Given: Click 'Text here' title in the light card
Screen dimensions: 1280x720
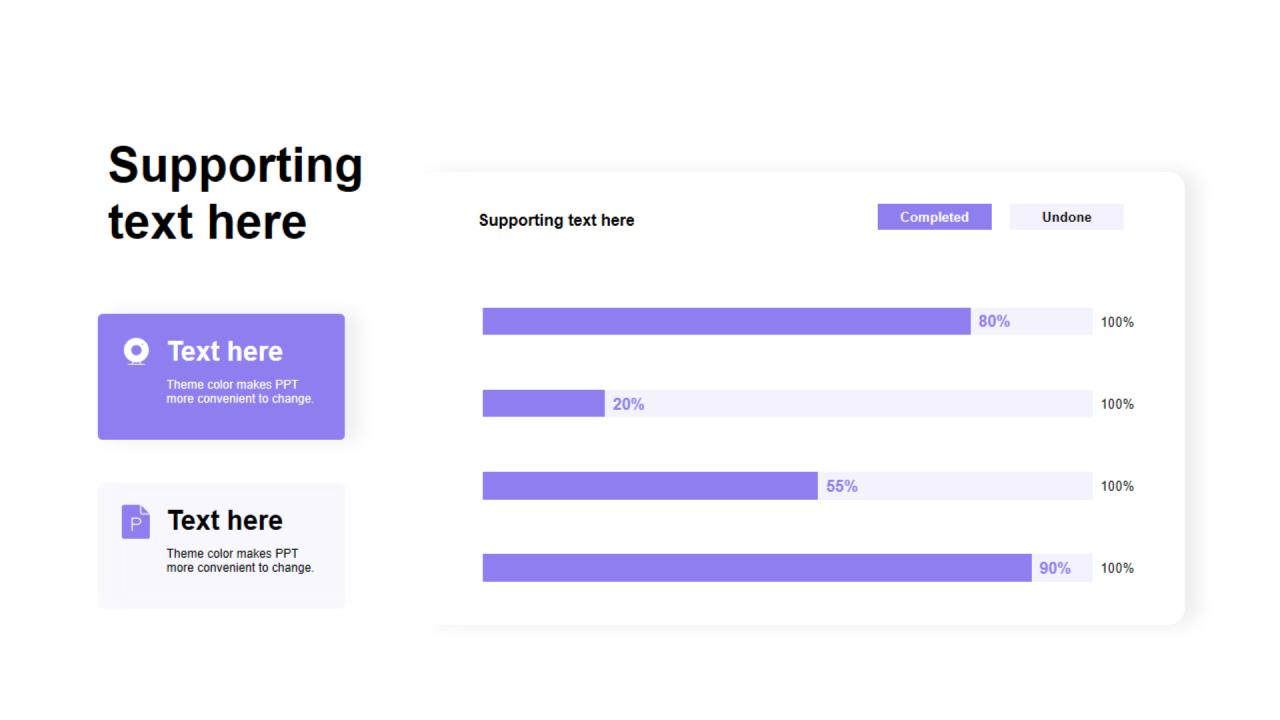Looking at the screenshot, I should [225, 520].
